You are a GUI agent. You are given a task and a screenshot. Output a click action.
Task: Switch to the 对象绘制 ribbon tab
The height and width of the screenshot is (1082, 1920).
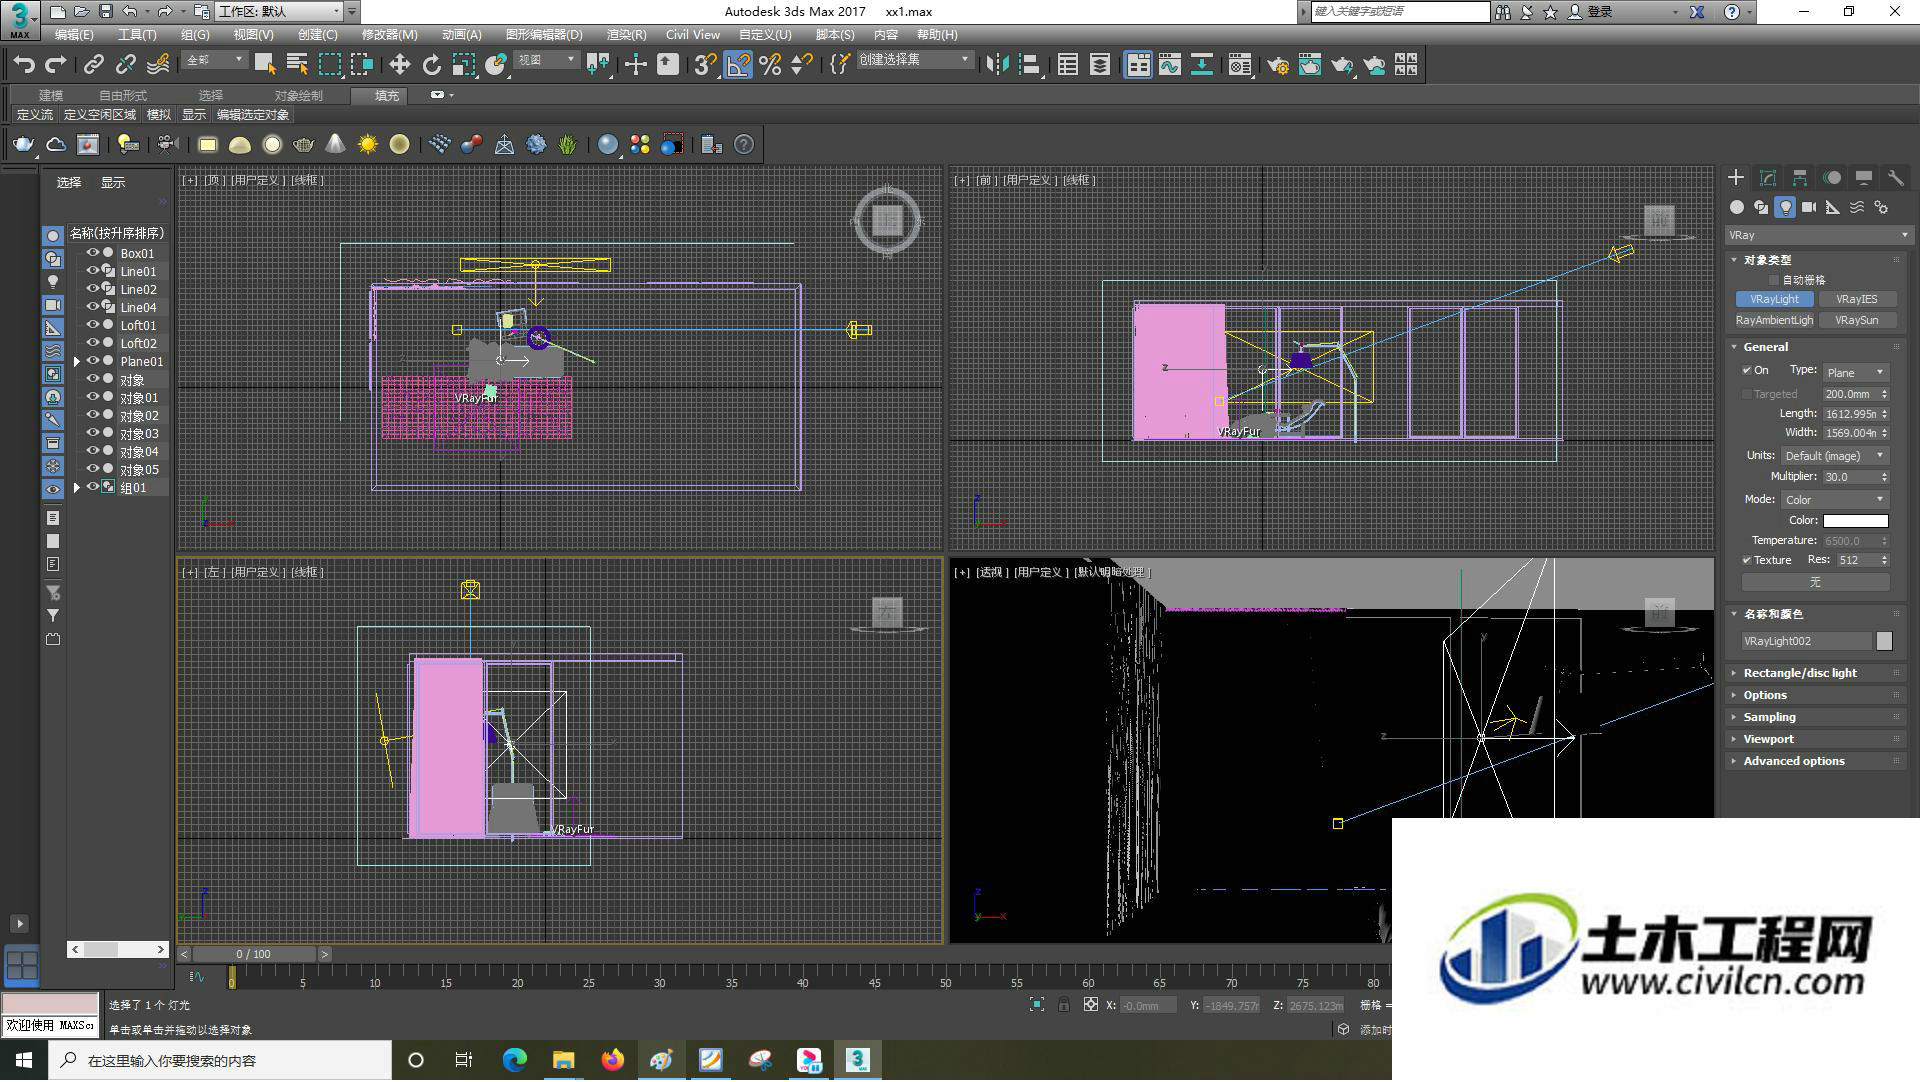point(298,95)
